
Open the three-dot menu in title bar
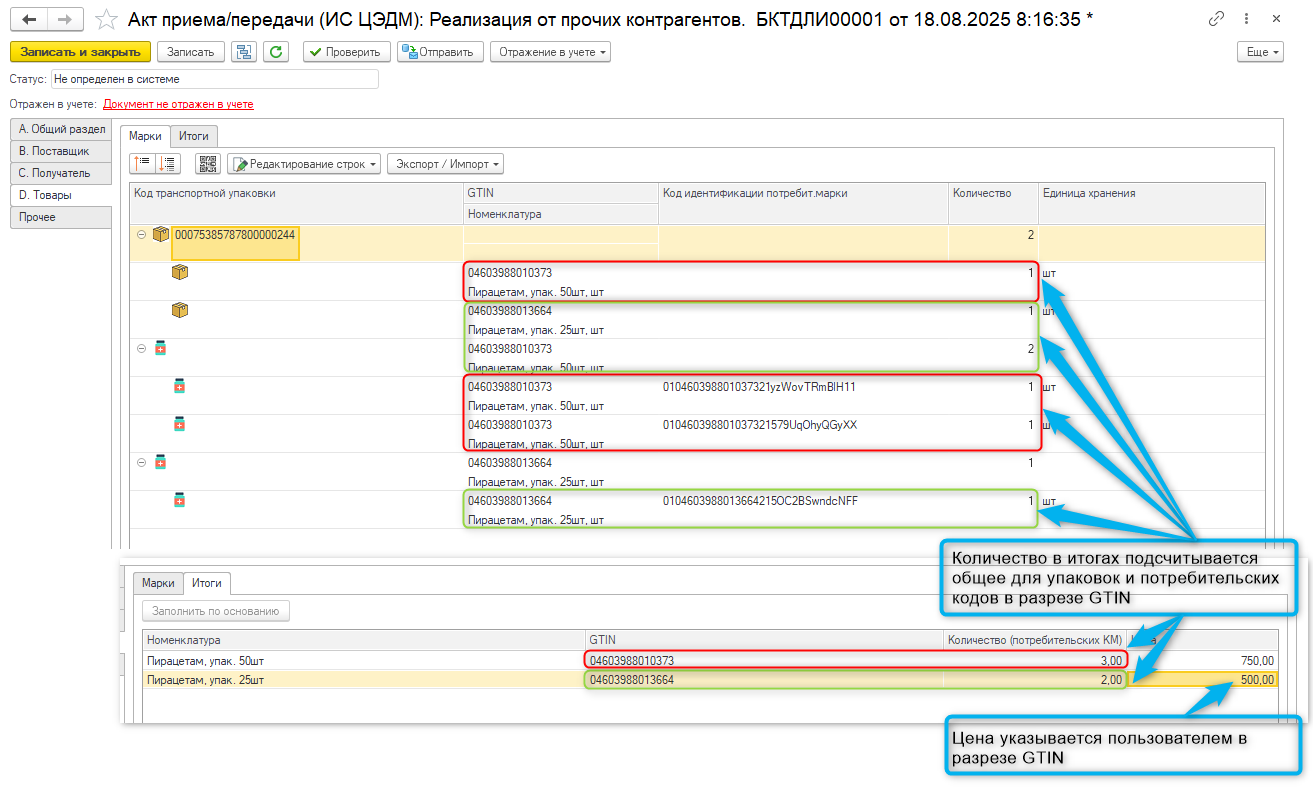tap(1246, 19)
